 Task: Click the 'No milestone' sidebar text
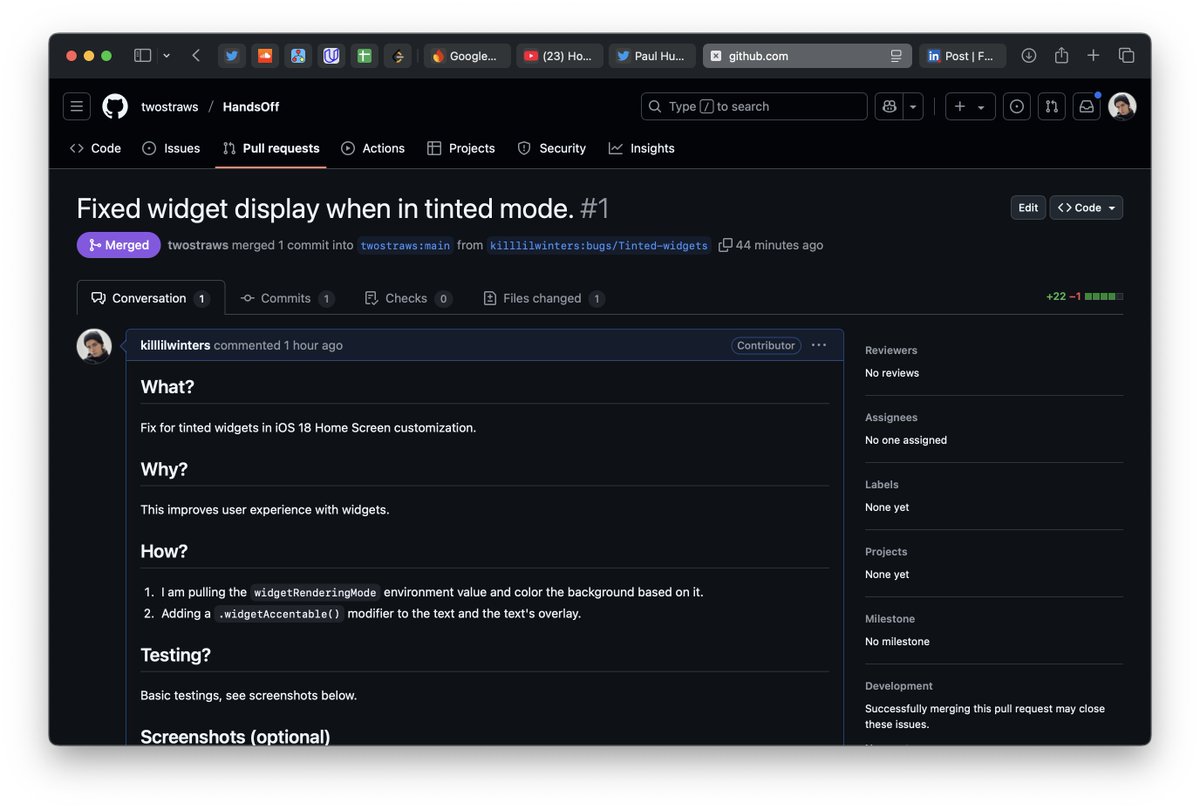(x=897, y=641)
